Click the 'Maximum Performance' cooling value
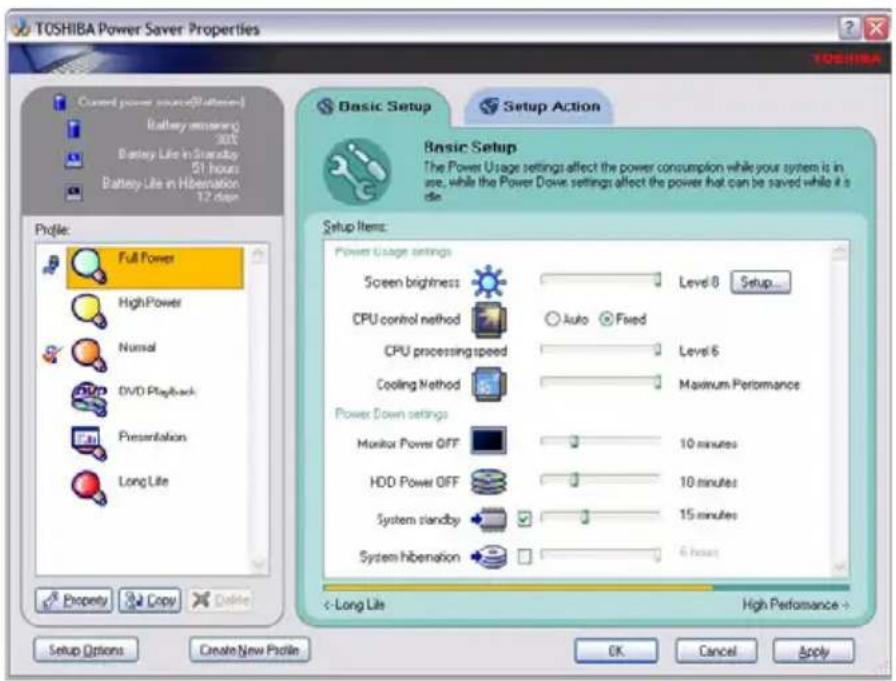The width and height of the screenshot is (896, 681). pos(739,384)
